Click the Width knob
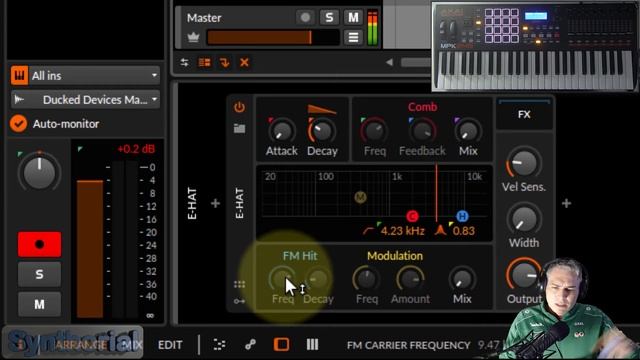640x360 pixels. pyautogui.click(x=524, y=219)
